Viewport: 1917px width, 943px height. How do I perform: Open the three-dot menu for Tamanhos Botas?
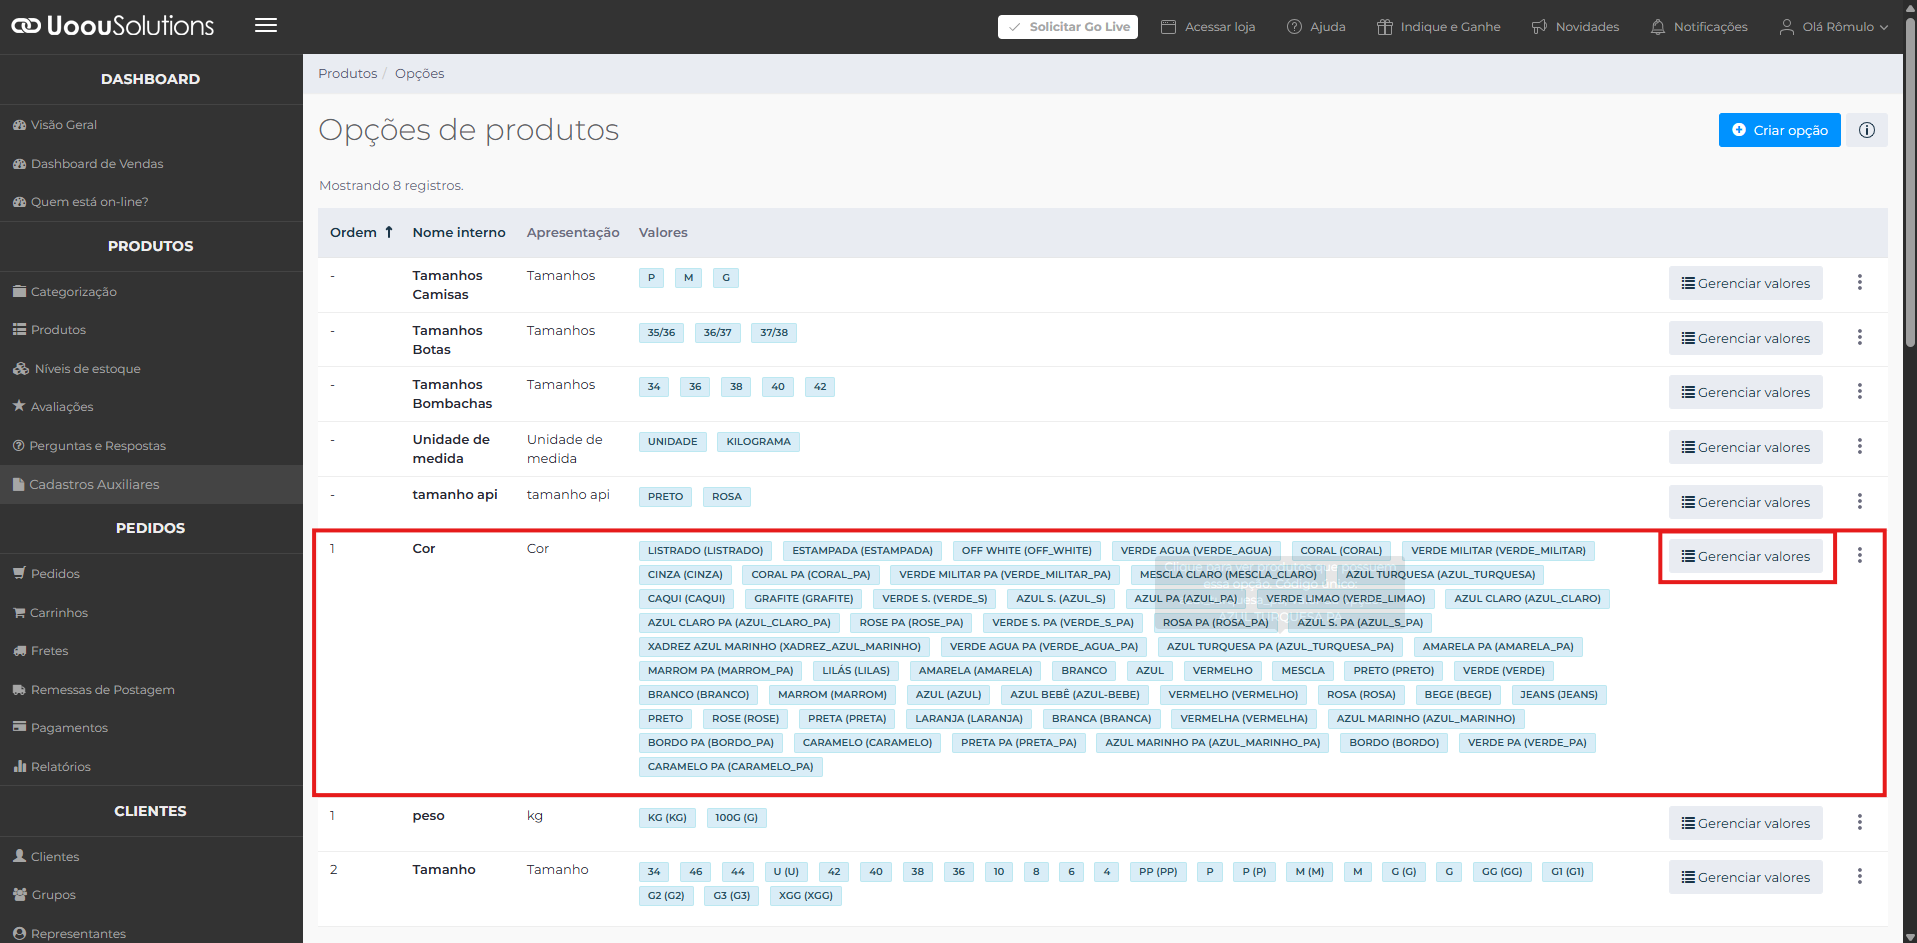(x=1860, y=337)
